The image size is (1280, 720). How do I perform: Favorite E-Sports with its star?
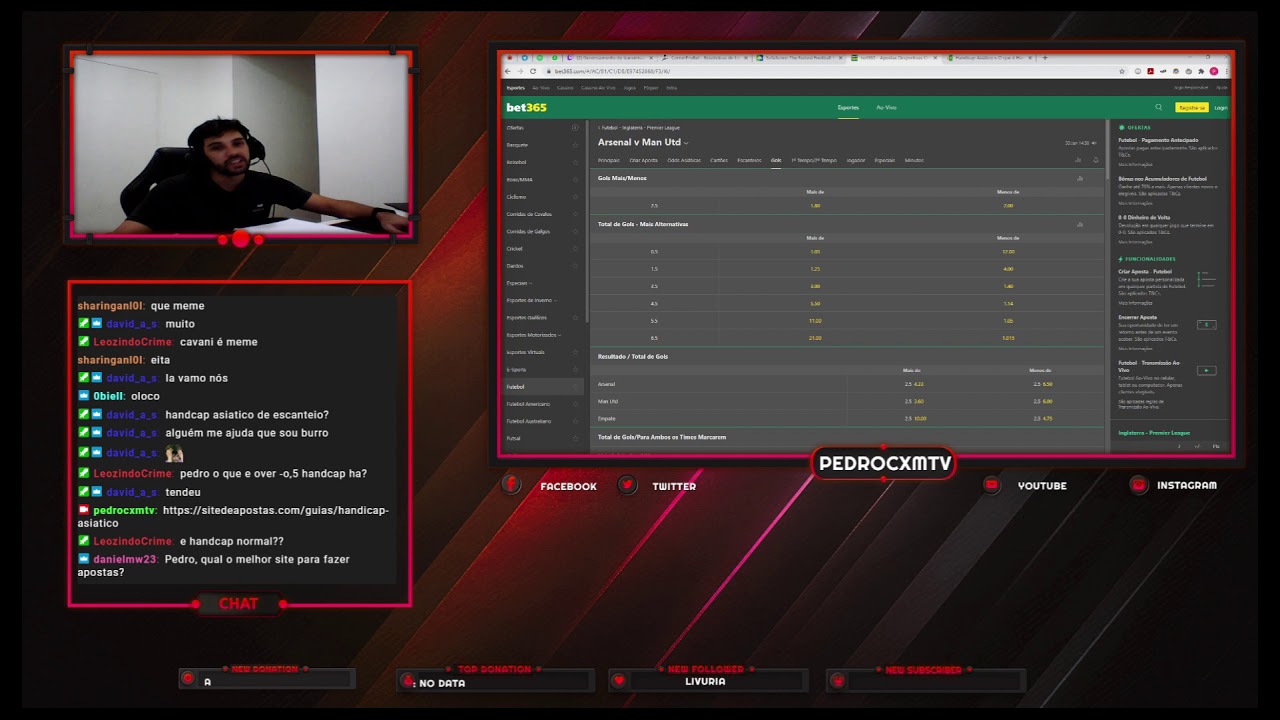click(575, 370)
